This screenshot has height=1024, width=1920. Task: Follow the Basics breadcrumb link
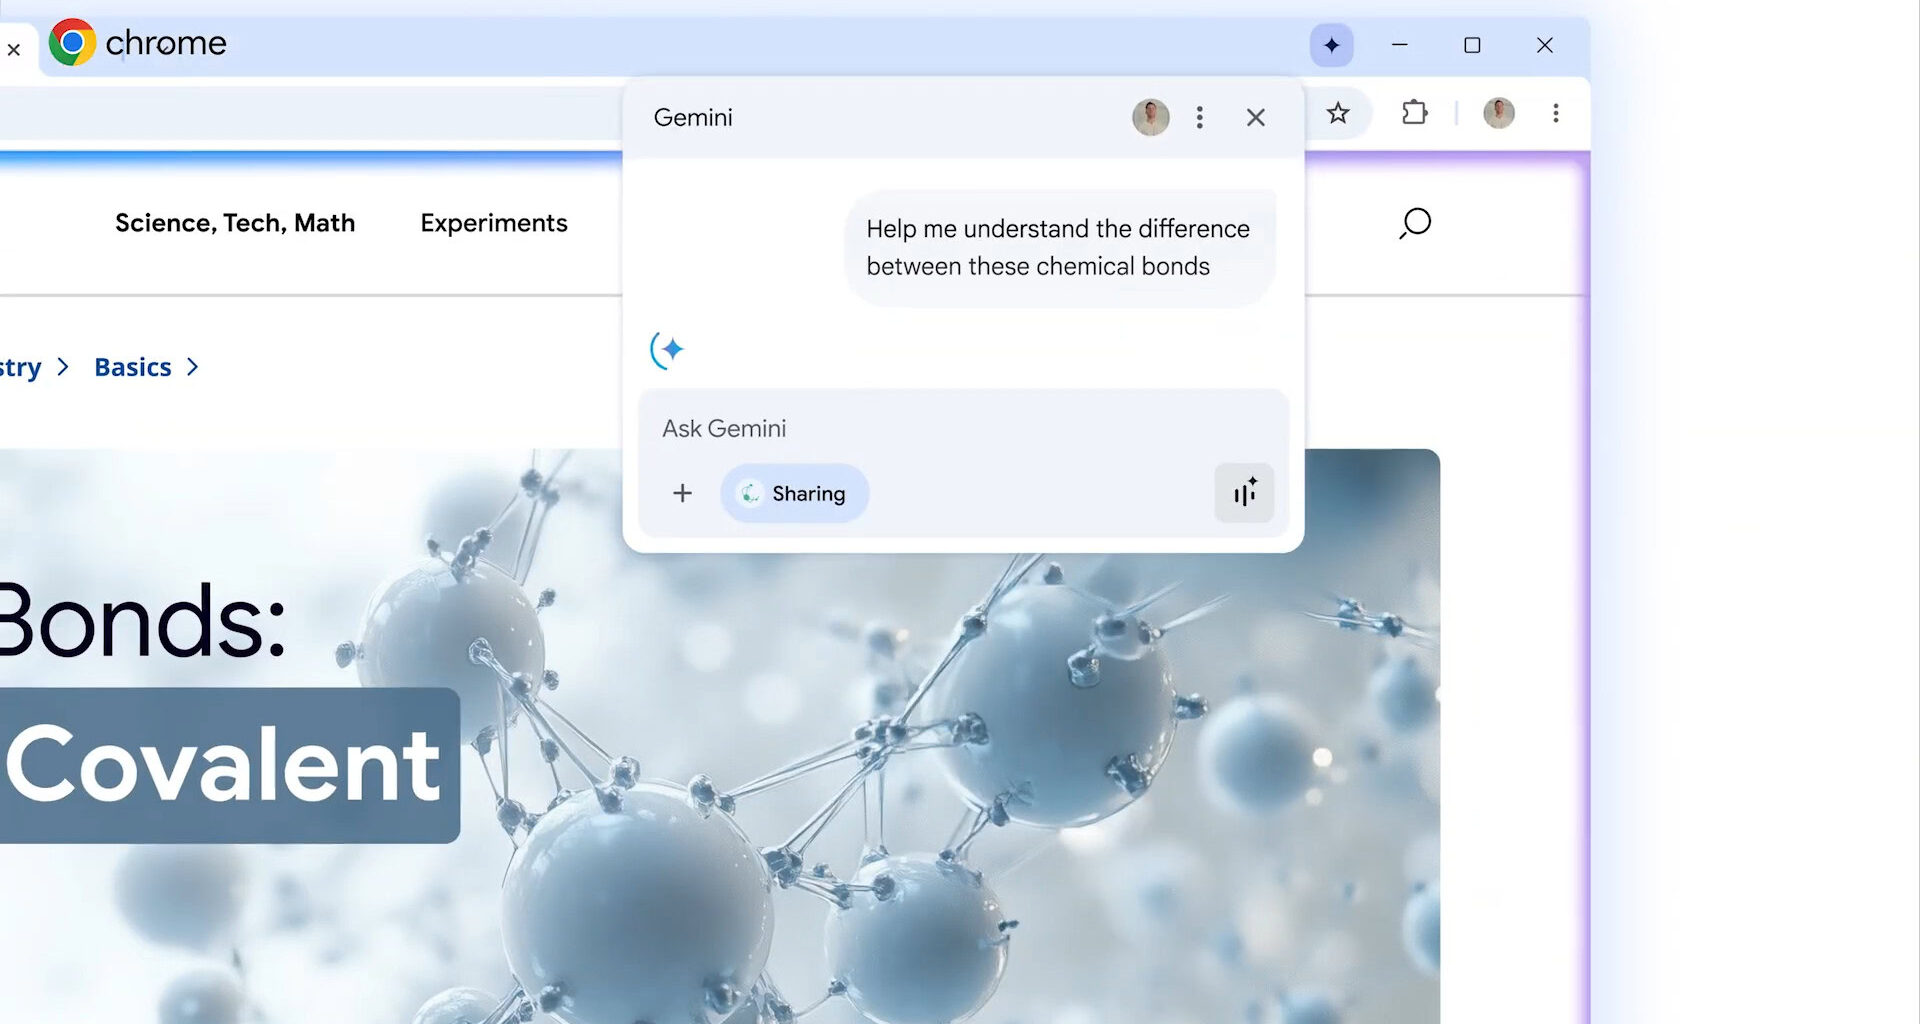click(132, 367)
